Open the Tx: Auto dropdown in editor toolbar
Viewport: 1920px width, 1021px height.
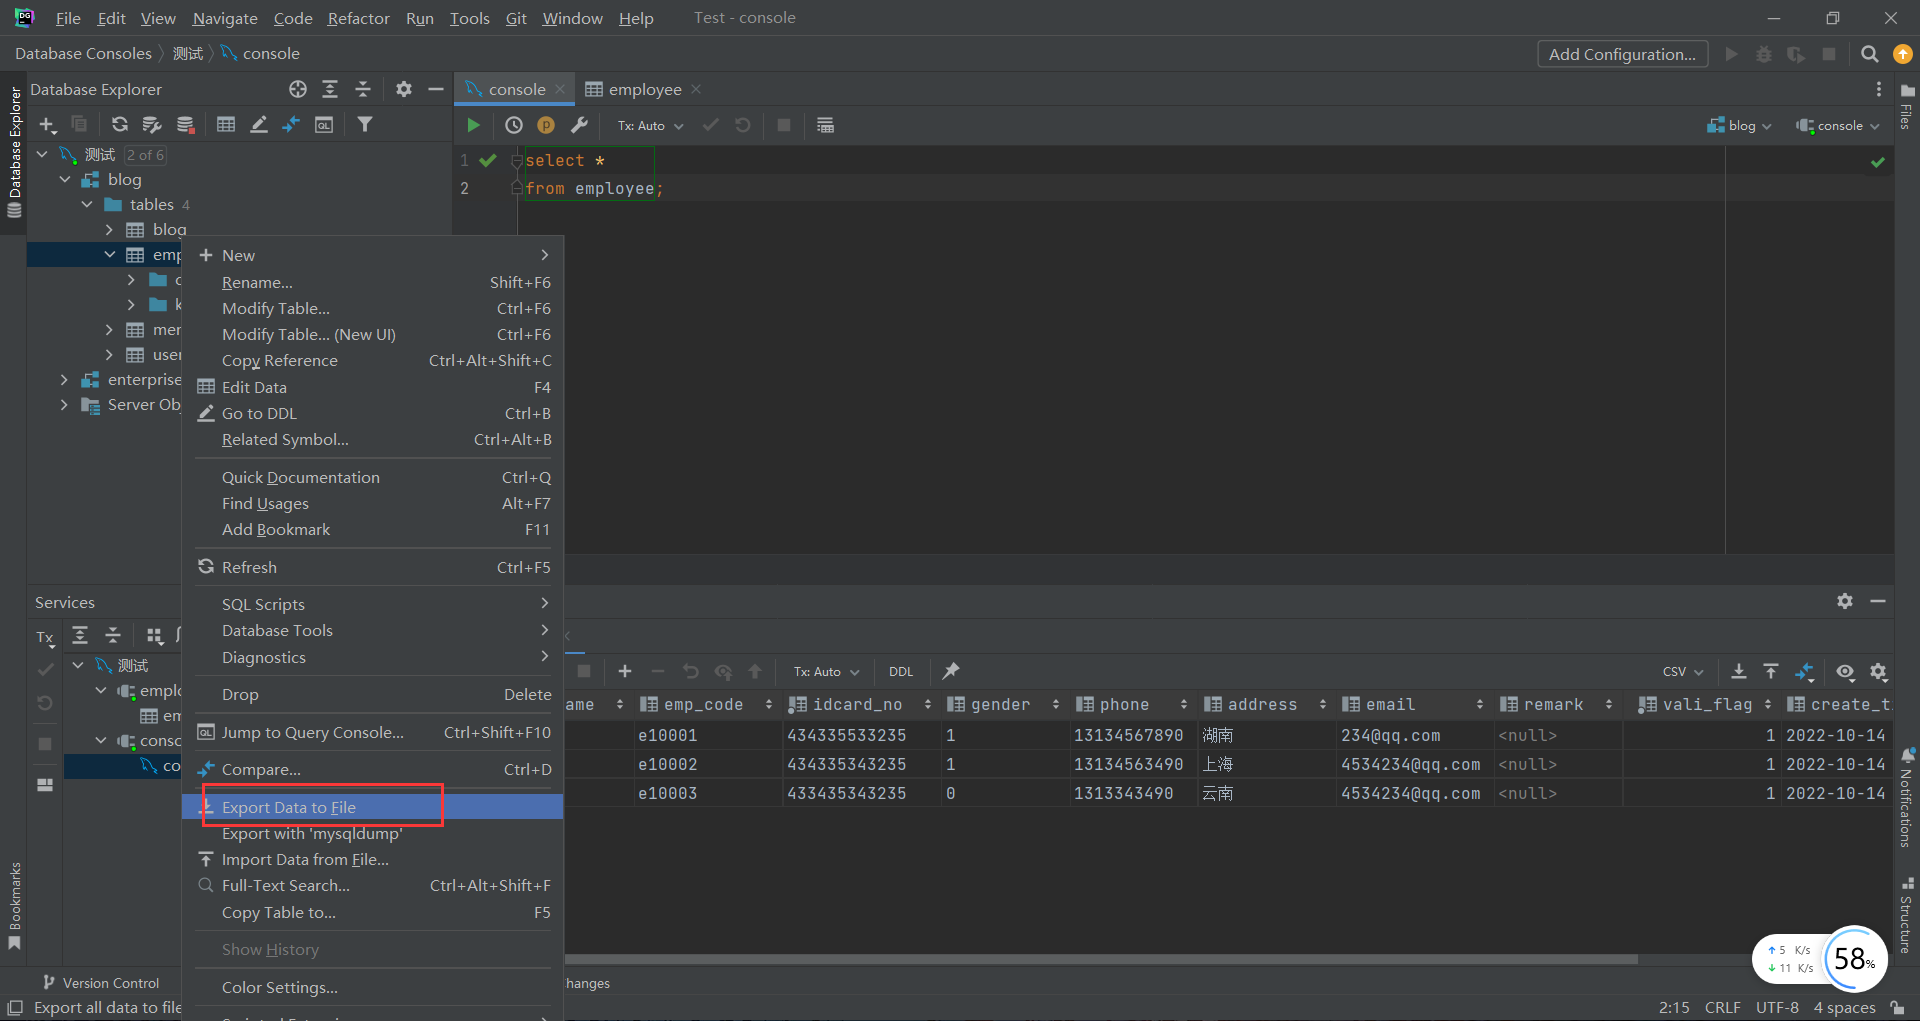tap(650, 125)
